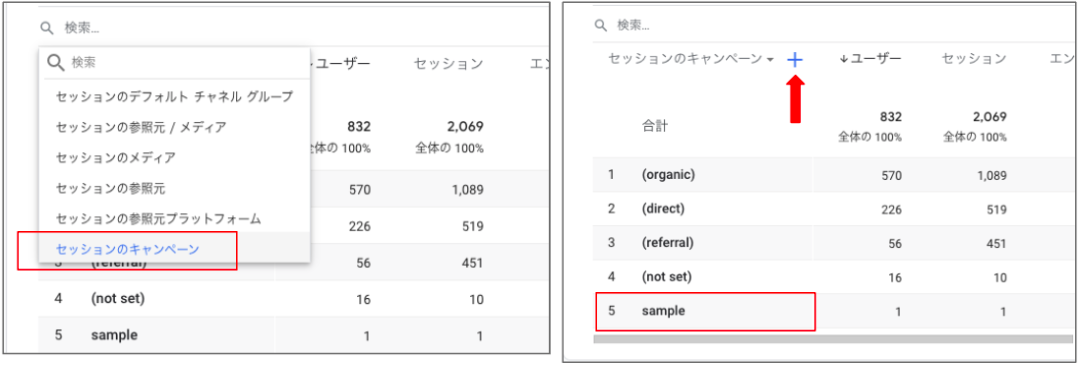
Task: Click the blue plus icon to add a dimension
Action: 795,60
